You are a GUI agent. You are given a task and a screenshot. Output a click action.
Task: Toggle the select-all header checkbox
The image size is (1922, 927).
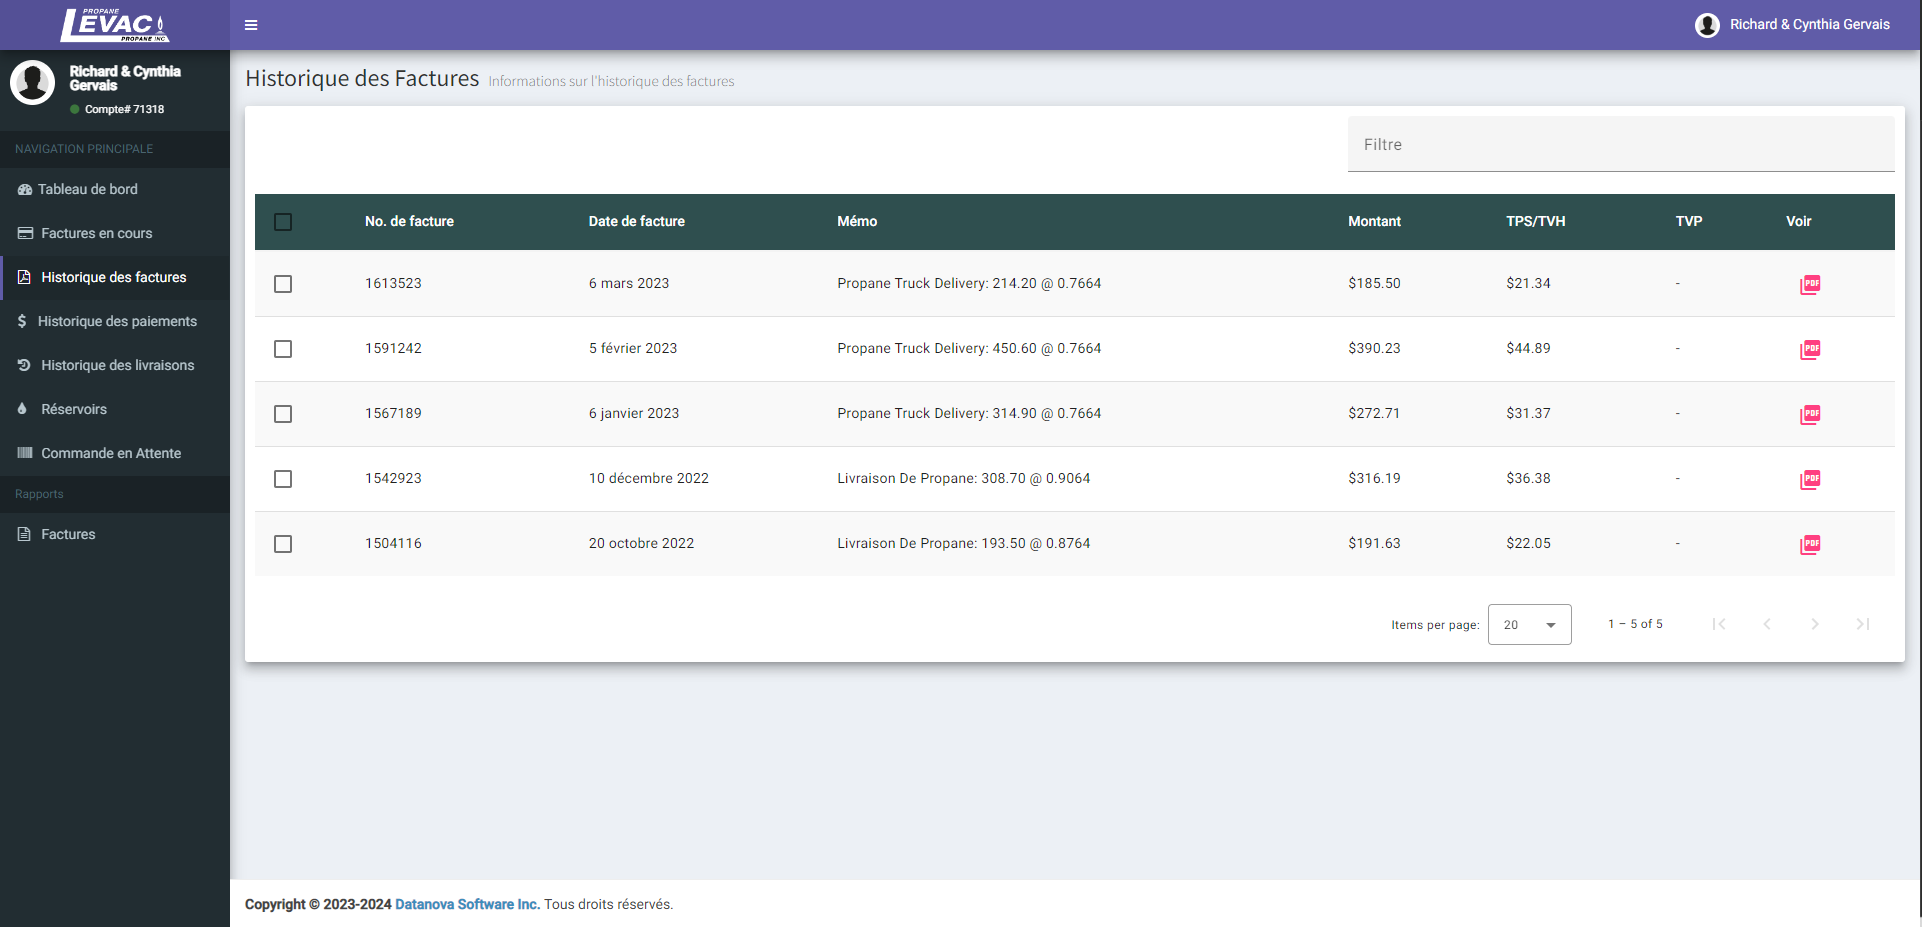pos(283,222)
